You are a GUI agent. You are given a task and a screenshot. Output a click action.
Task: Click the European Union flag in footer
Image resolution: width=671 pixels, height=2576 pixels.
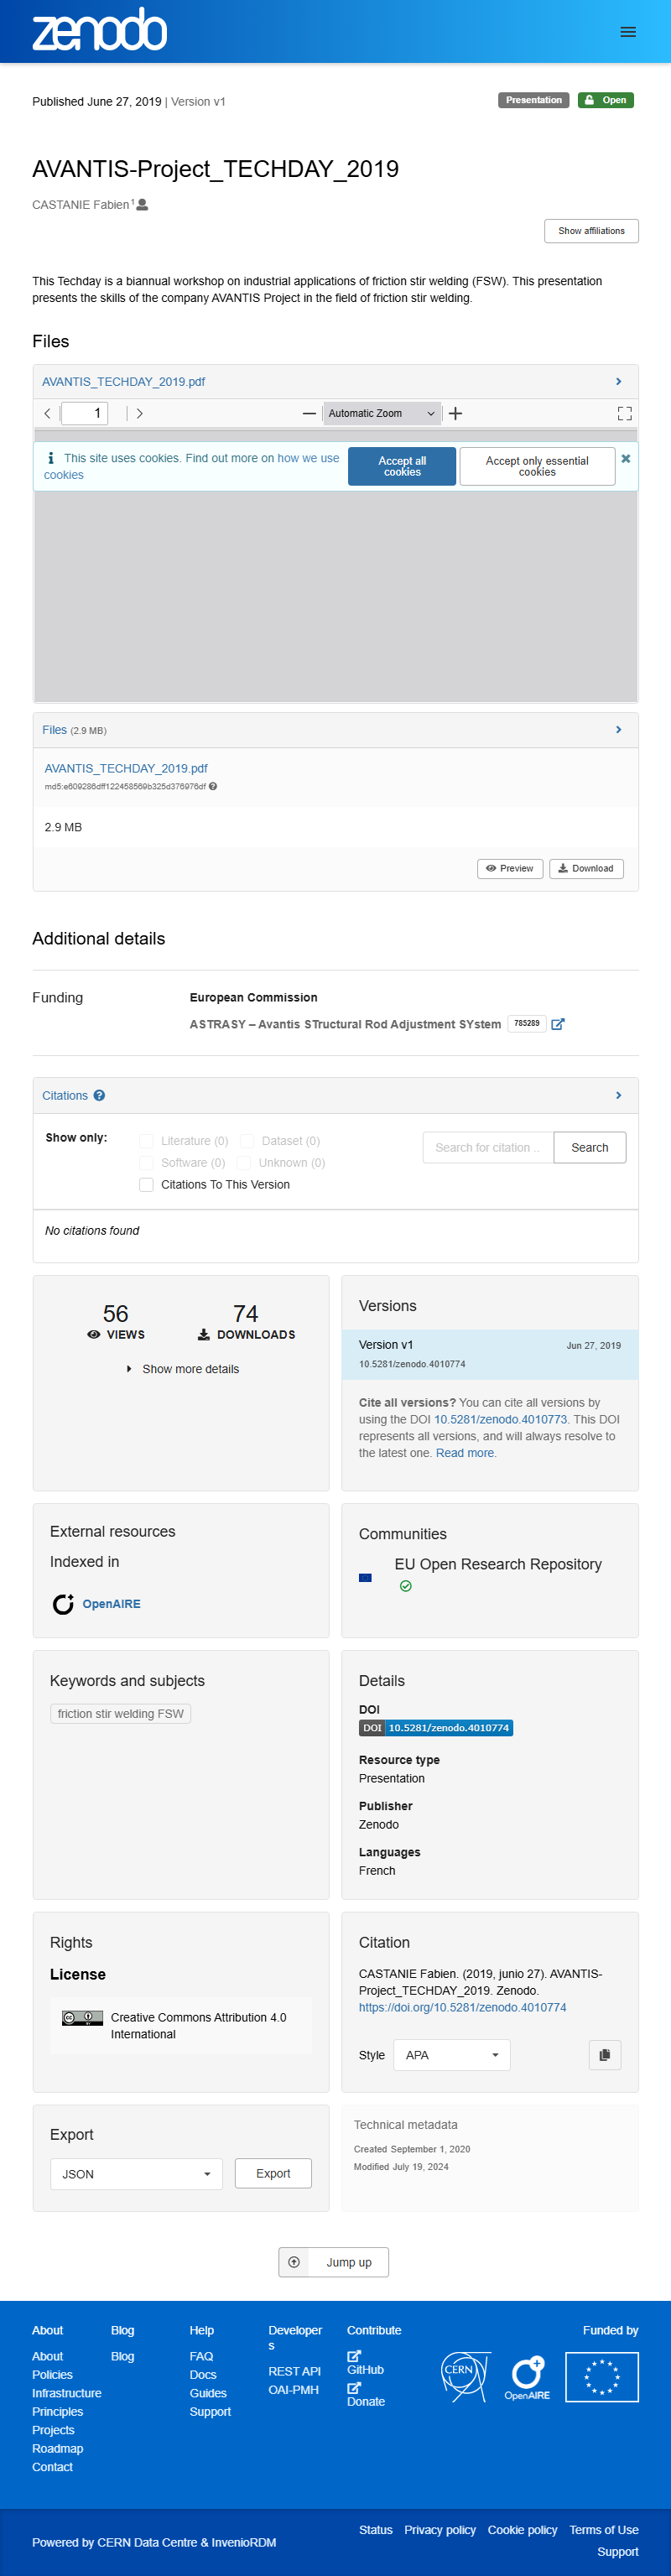(x=601, y=2376)
